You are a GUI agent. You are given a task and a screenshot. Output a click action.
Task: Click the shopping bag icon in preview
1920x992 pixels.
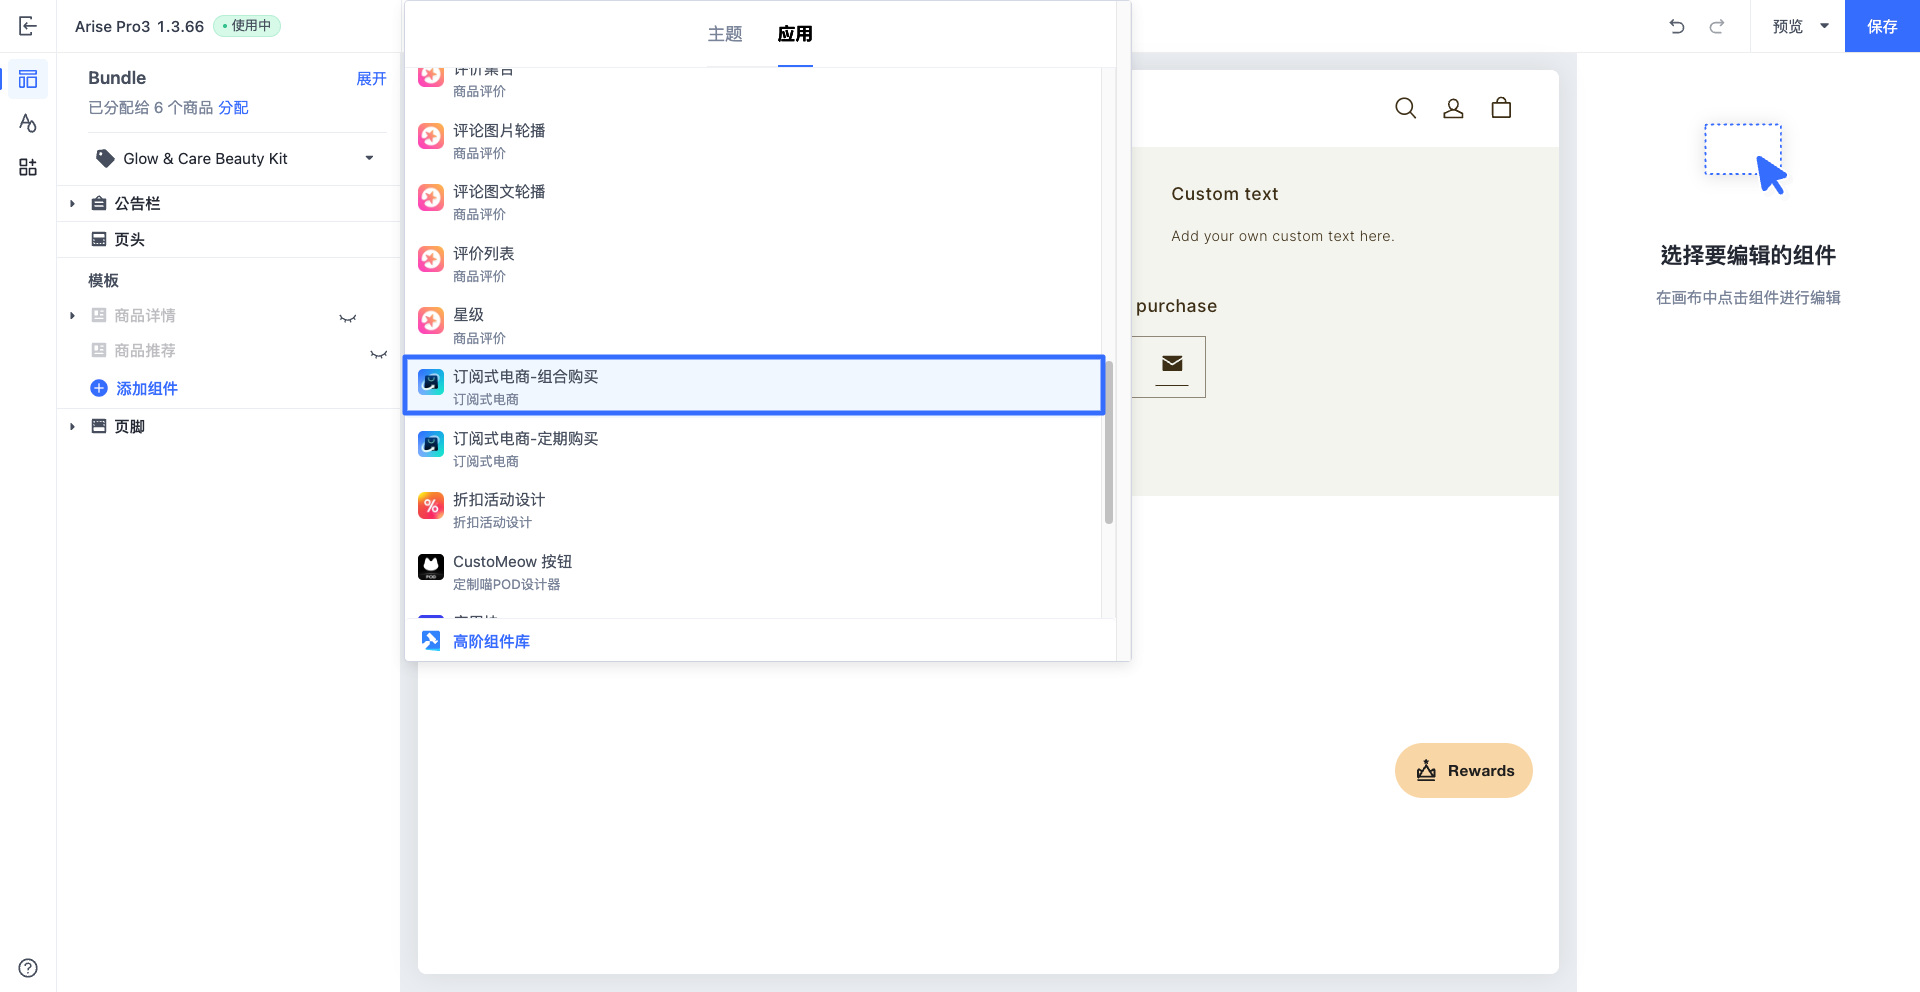[x=1502, y=108]
